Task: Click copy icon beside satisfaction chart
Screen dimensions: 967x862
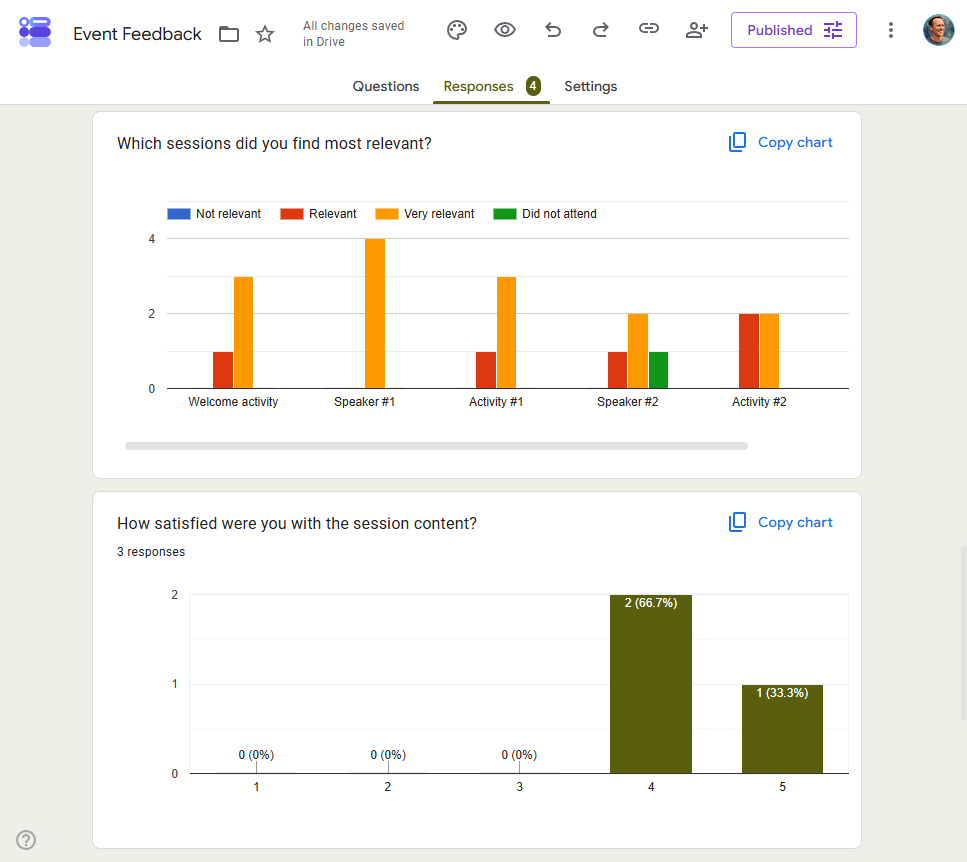Action: pyautogui.click(x=737, y=522)
